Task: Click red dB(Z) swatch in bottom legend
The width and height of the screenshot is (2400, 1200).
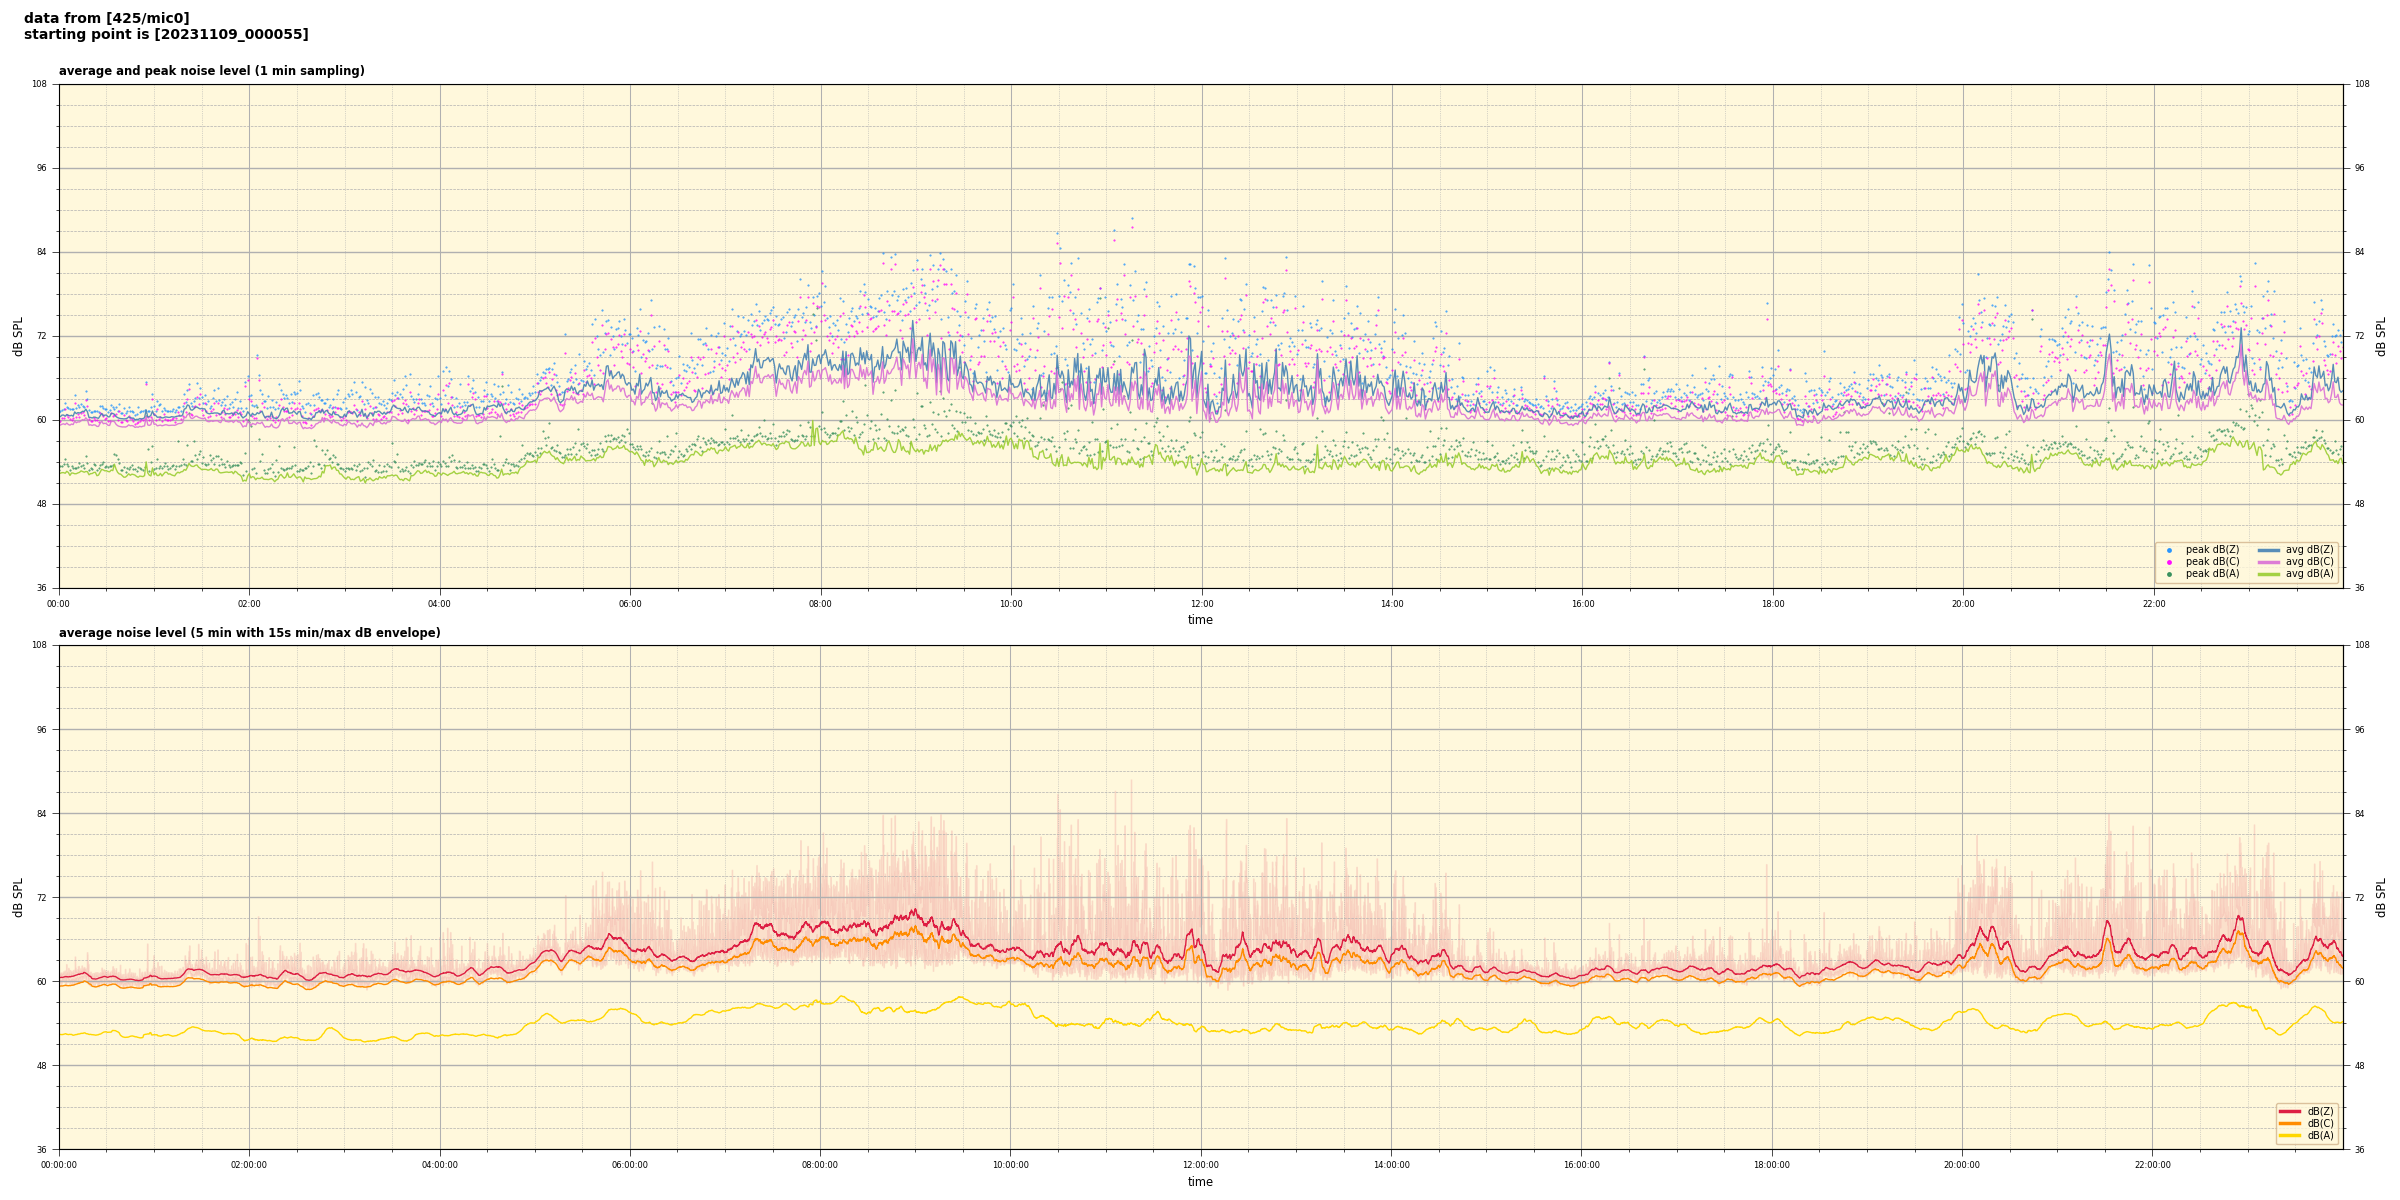Action: (x=2290, y=1111)
